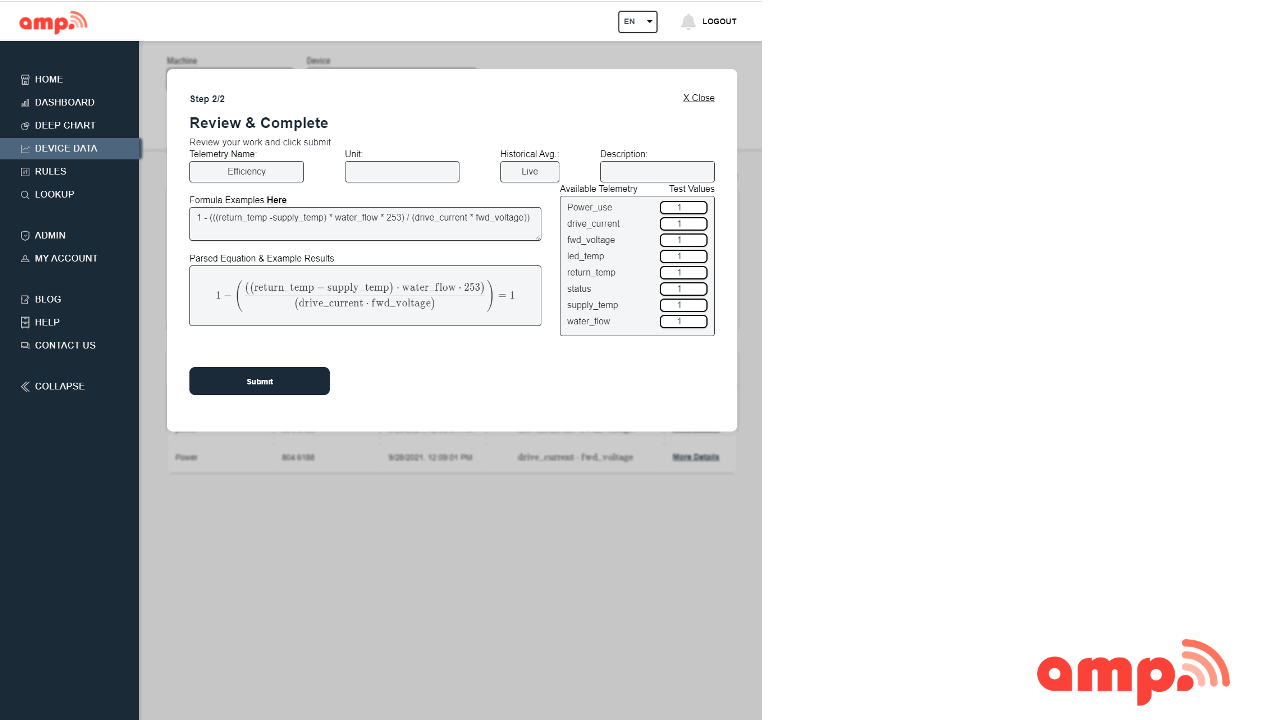This screenshot has width=1280, height=720.
Task: Click the amp logo in header
Action: coord(53,22)
